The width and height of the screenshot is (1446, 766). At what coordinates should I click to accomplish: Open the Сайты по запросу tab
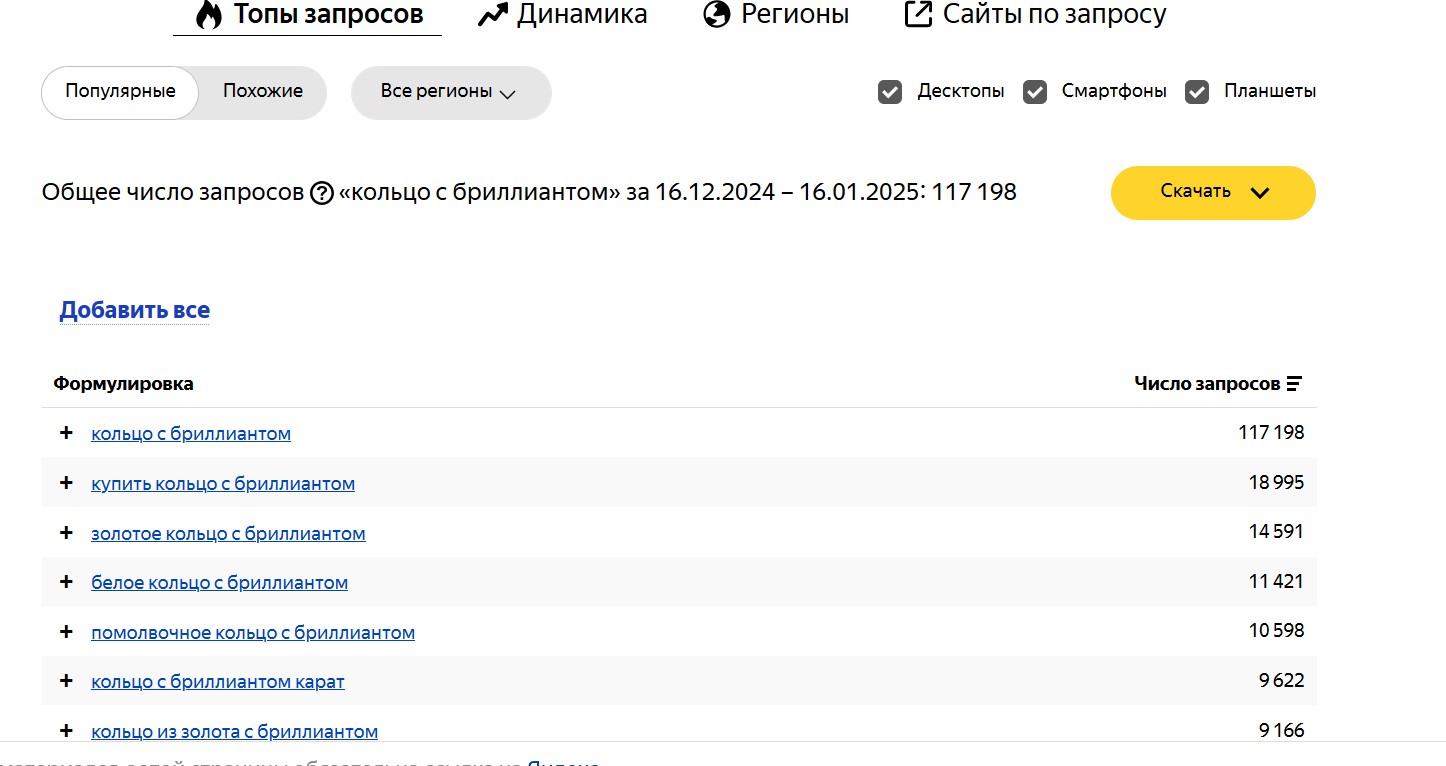point(1035,15)
